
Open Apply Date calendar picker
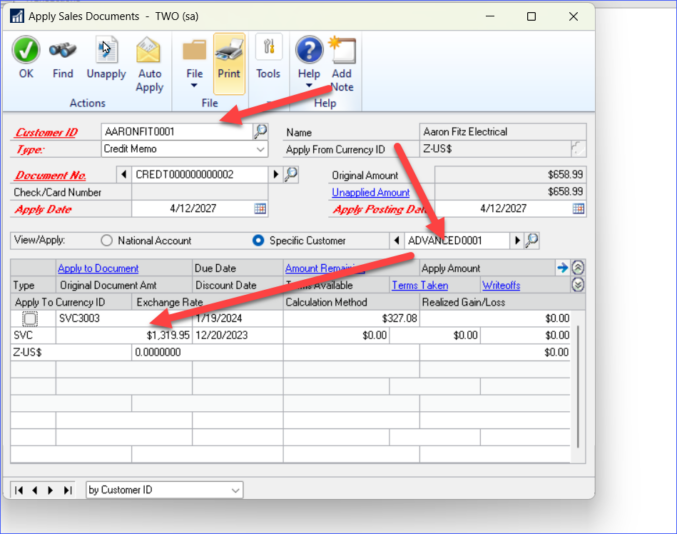click(x=260, y=209)
